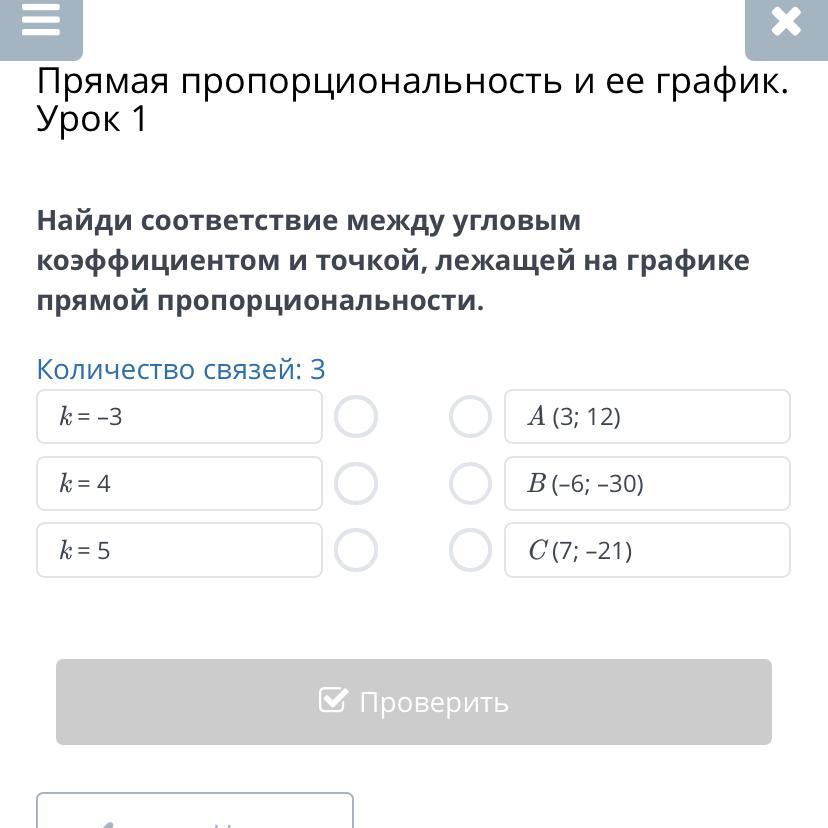Close the lesson with the X icon
Viewport: 828px width, 828px height.
pos(786,22)
